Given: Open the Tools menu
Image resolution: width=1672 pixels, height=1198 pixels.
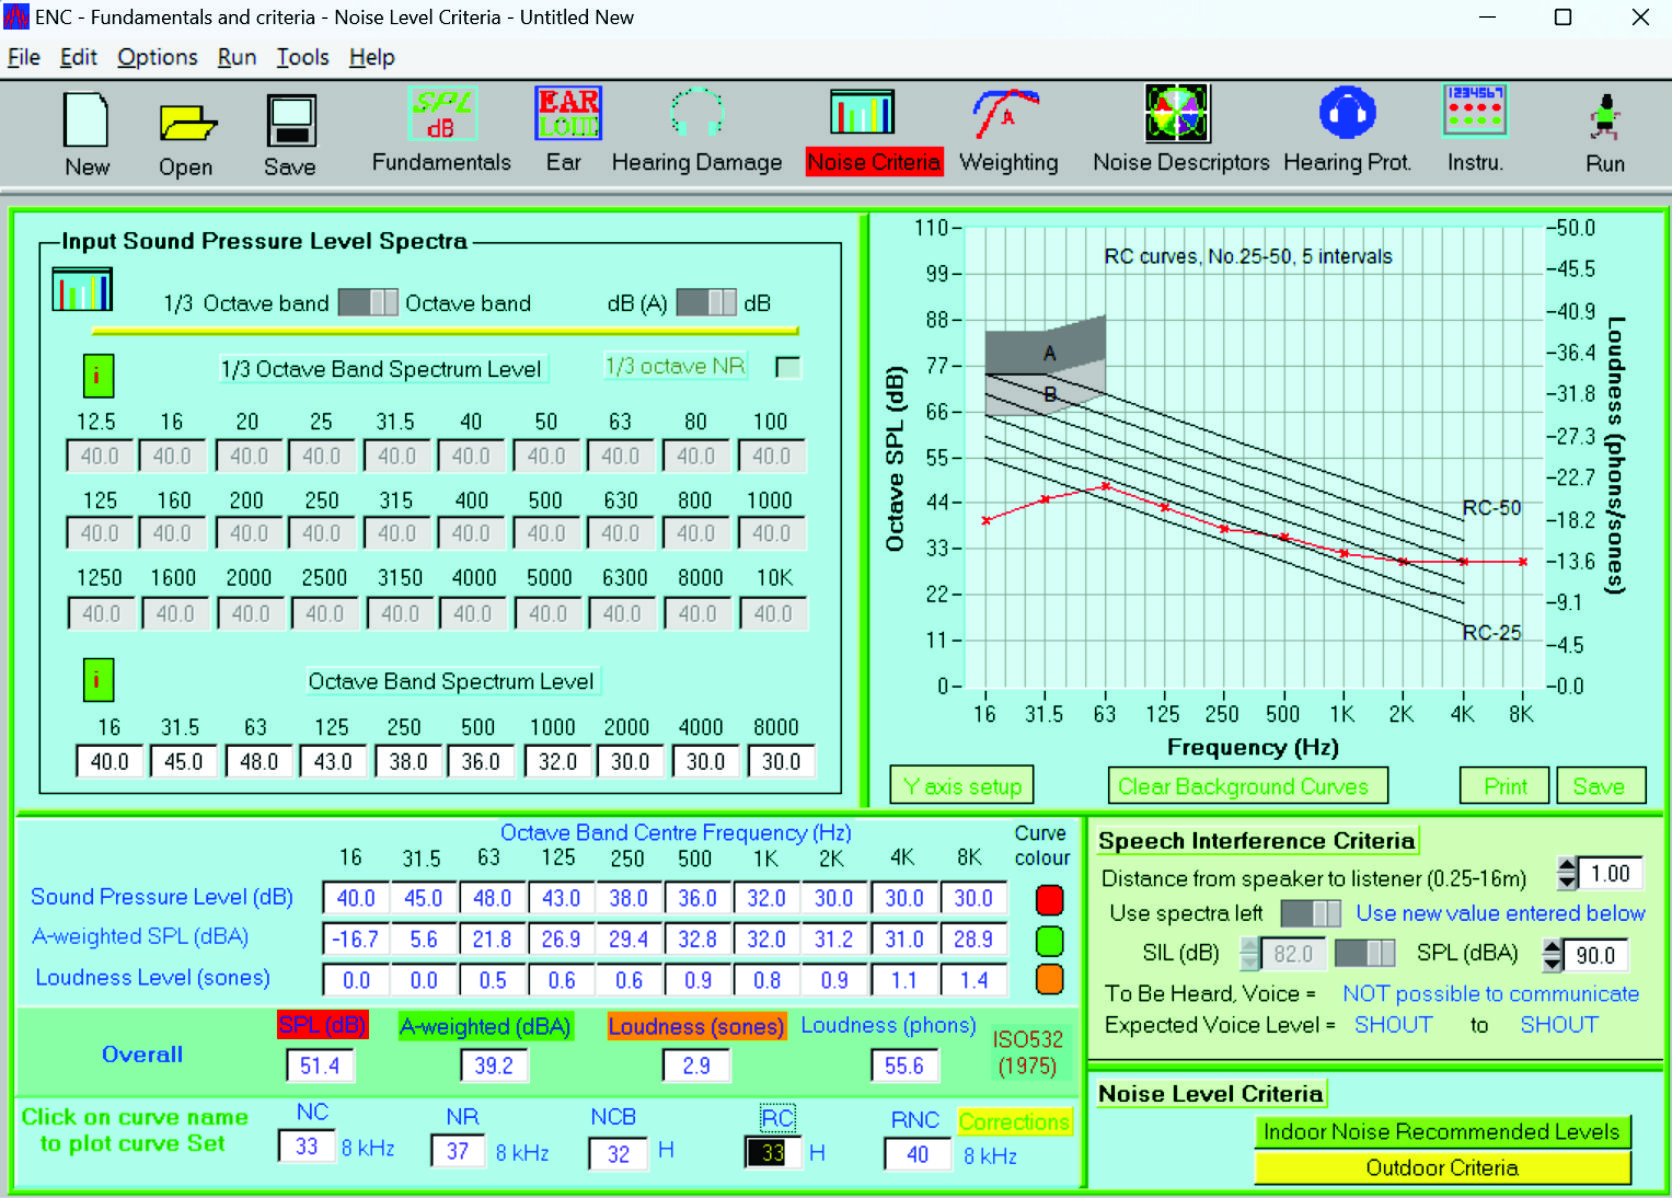Looking at the screenshot, I should tap(302, 57).
